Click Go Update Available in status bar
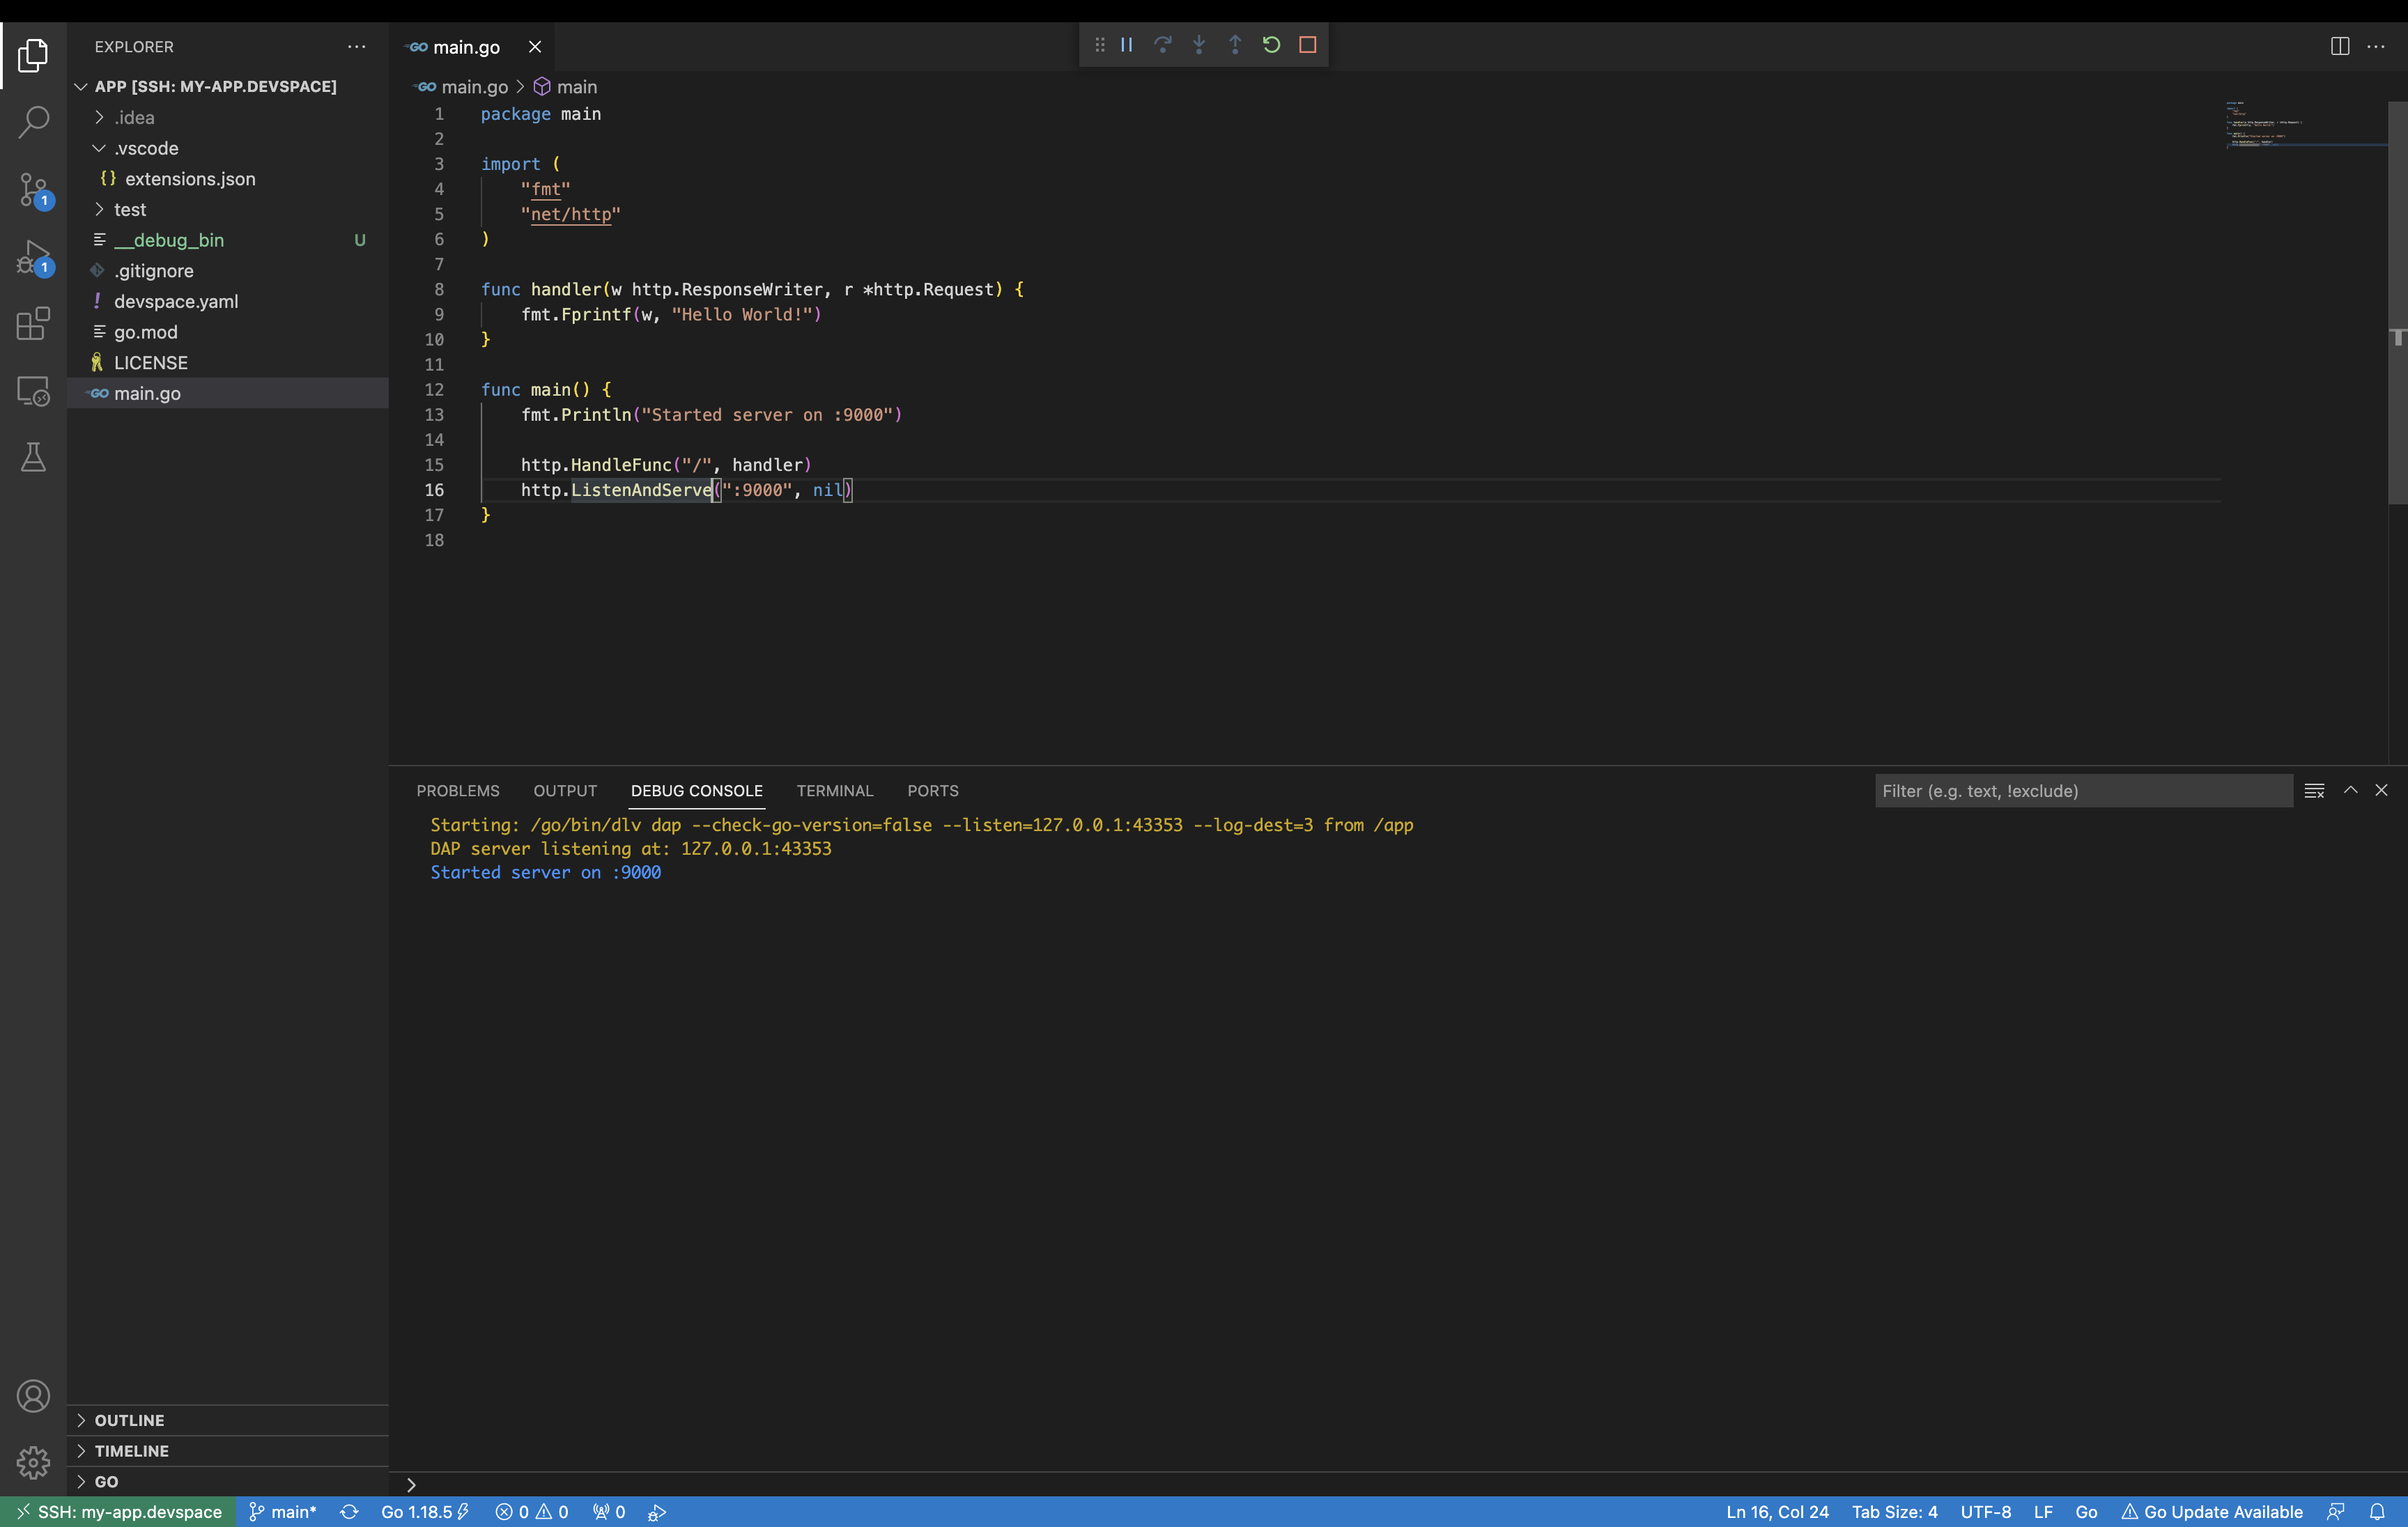This screenshot has width=2408, height=1527. [x=2212, y=1512]
